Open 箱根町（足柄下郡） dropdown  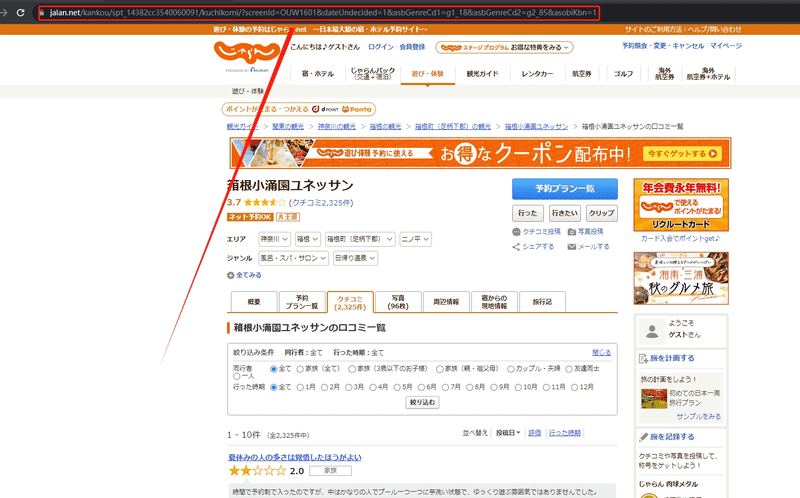360,239
